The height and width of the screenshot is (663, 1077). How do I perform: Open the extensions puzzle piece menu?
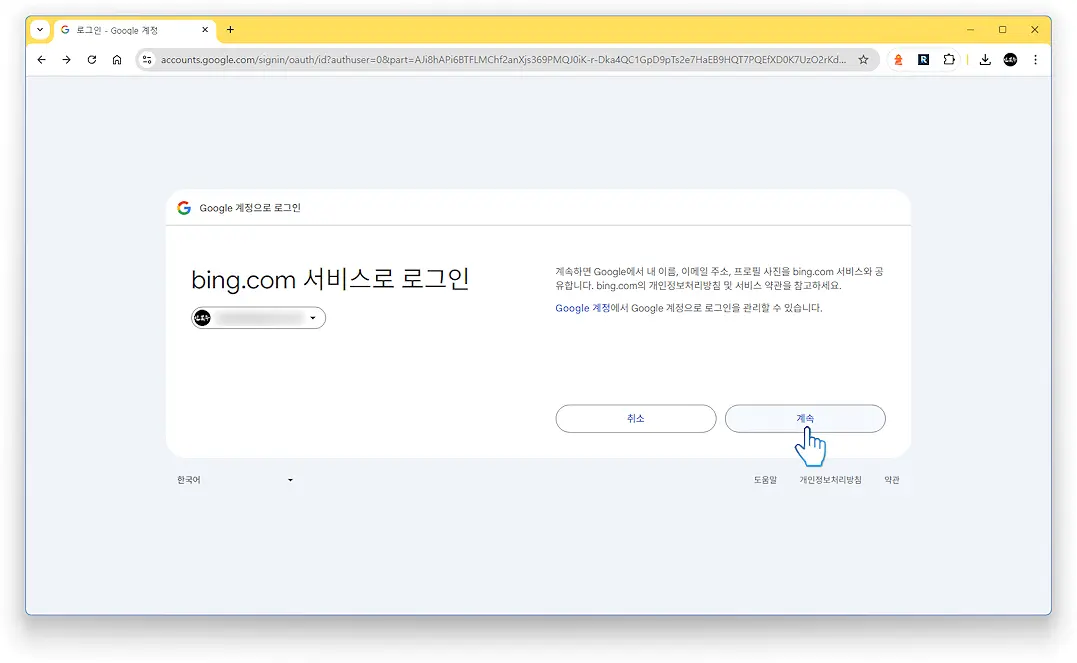coord(948,59)
